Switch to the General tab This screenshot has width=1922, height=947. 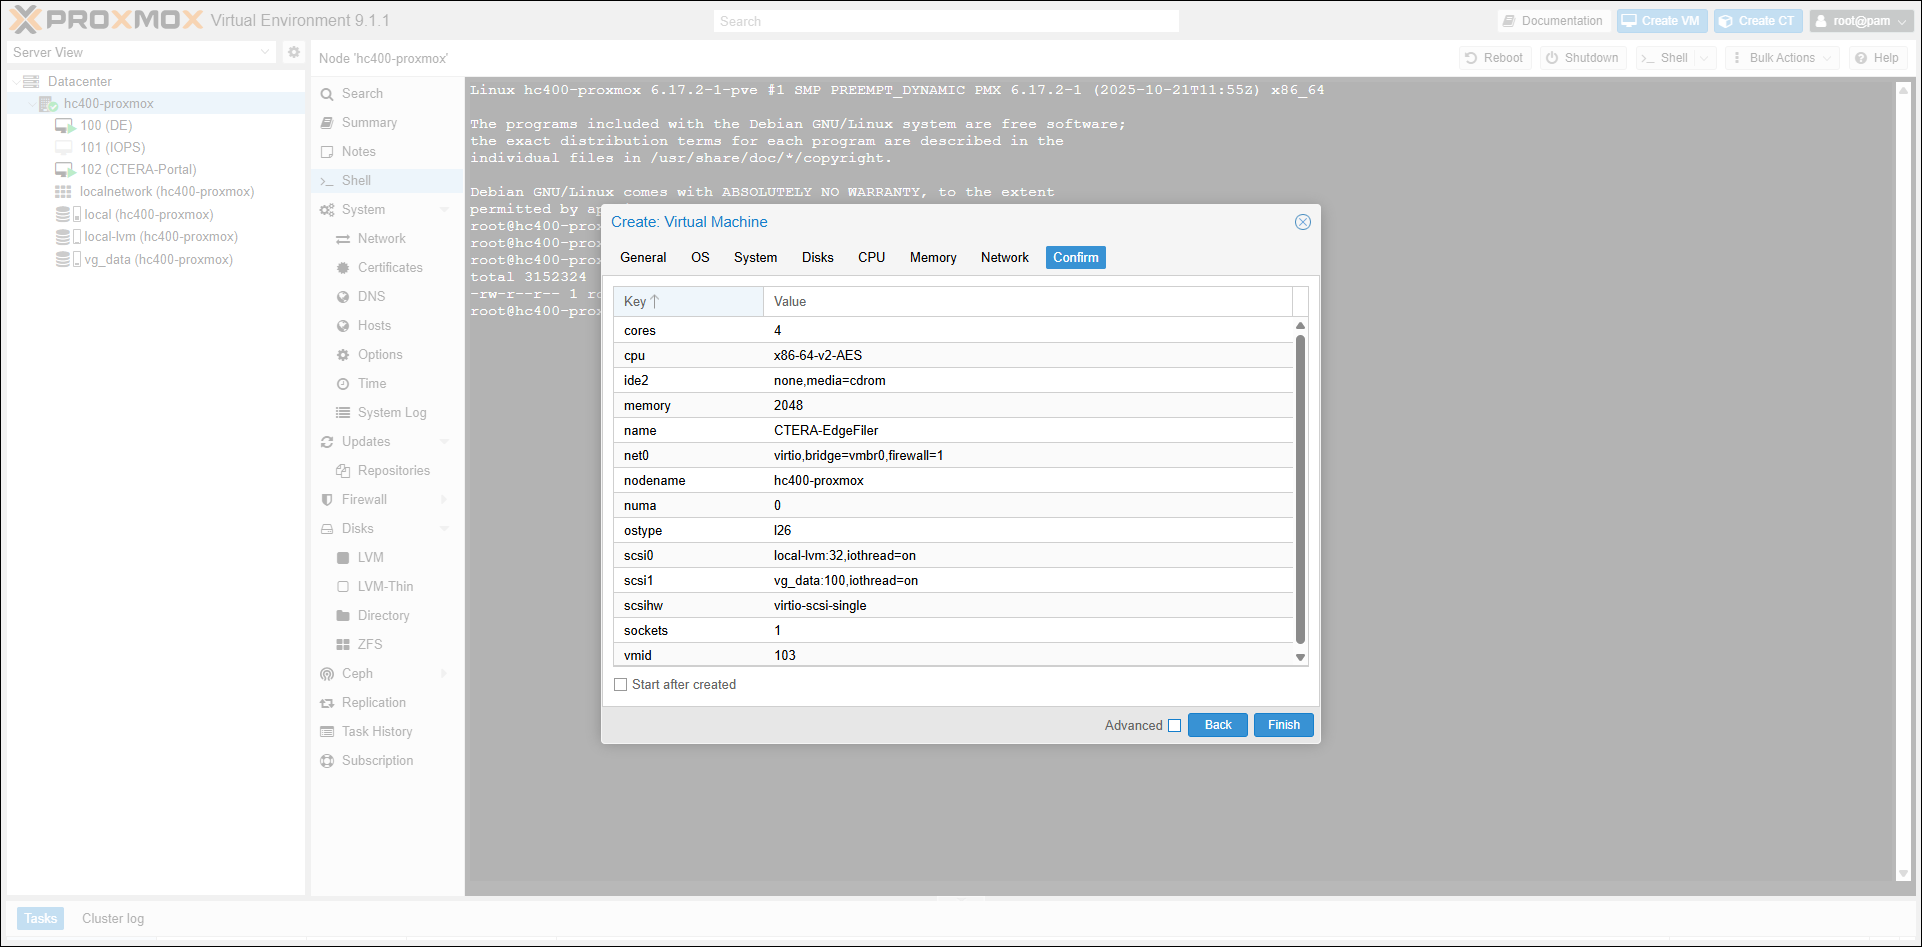pyautogui.click(x=643, y=258)
